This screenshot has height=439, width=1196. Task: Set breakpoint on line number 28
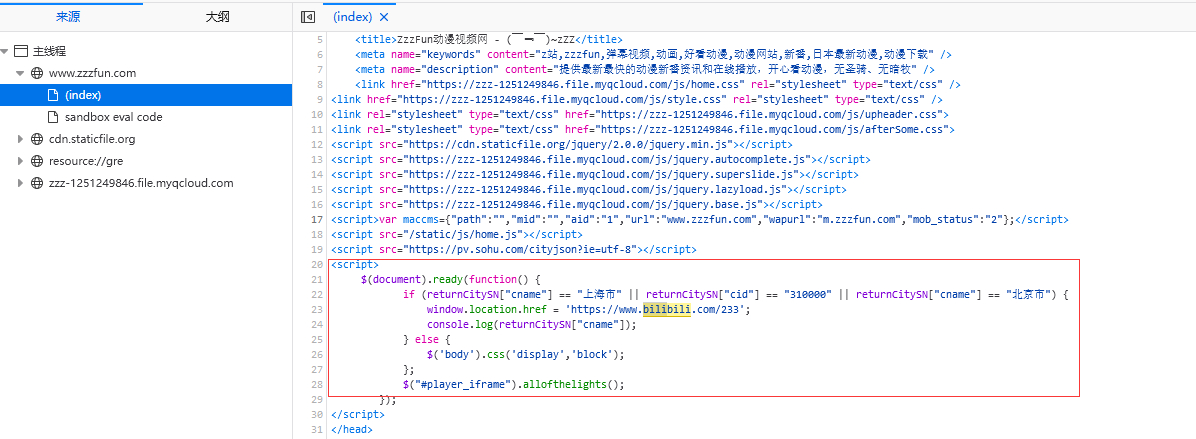click(317, 385)
